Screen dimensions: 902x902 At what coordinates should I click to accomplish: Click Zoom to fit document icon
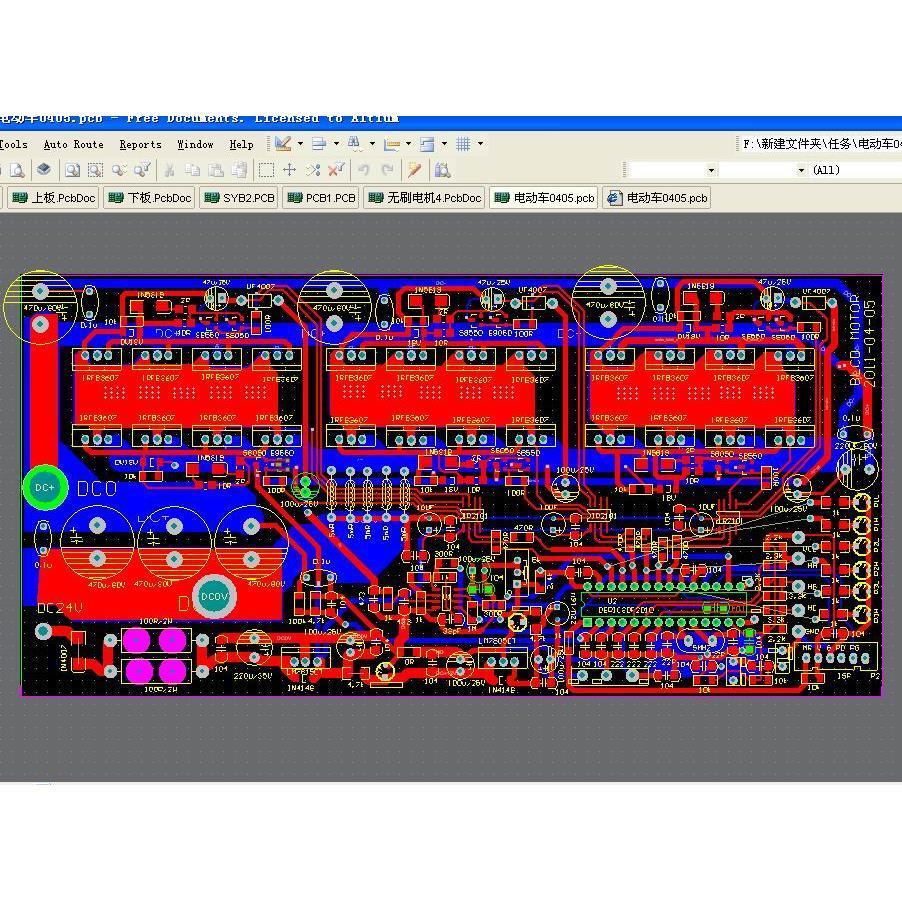[x=72, y=170]
